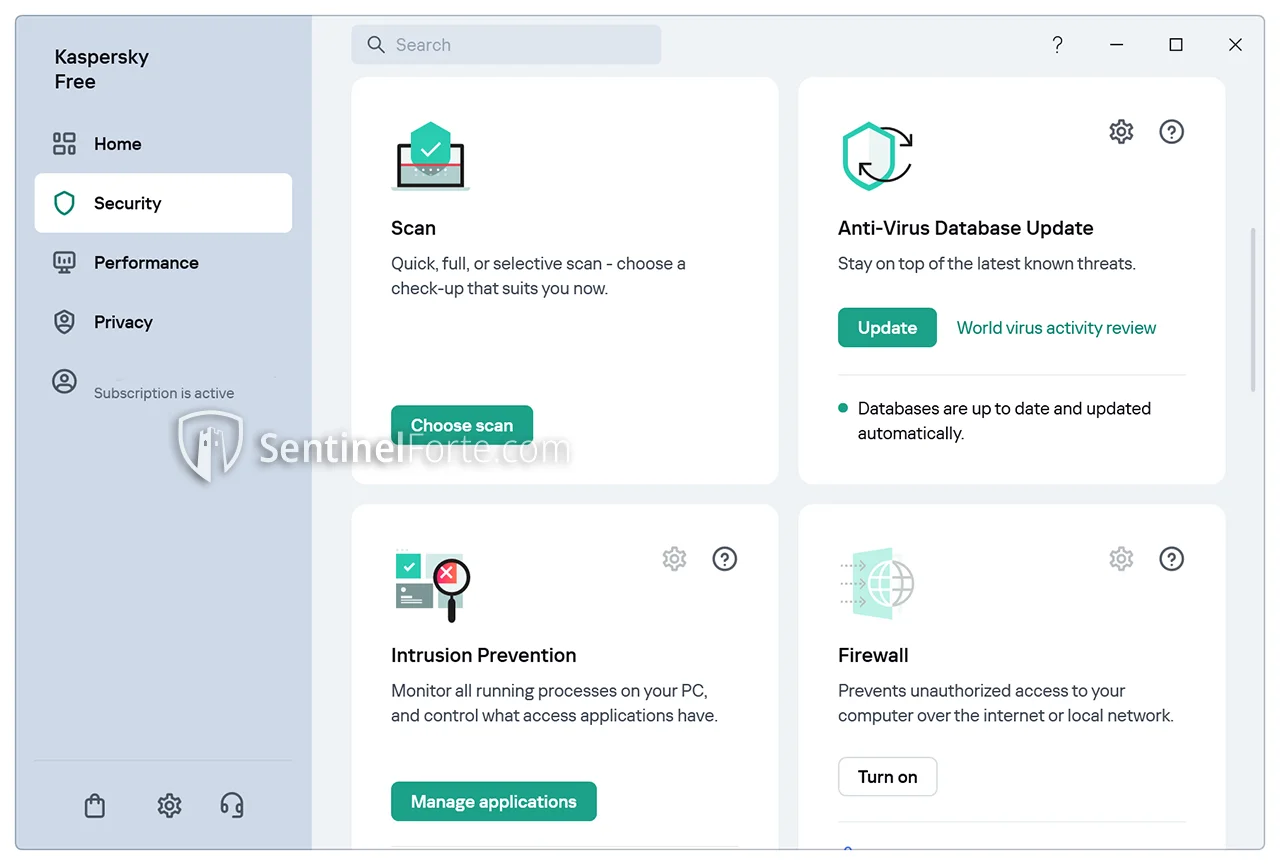Click the vertical scrollbar thumb
The image size is (1280, 865).
(1253, 310)
